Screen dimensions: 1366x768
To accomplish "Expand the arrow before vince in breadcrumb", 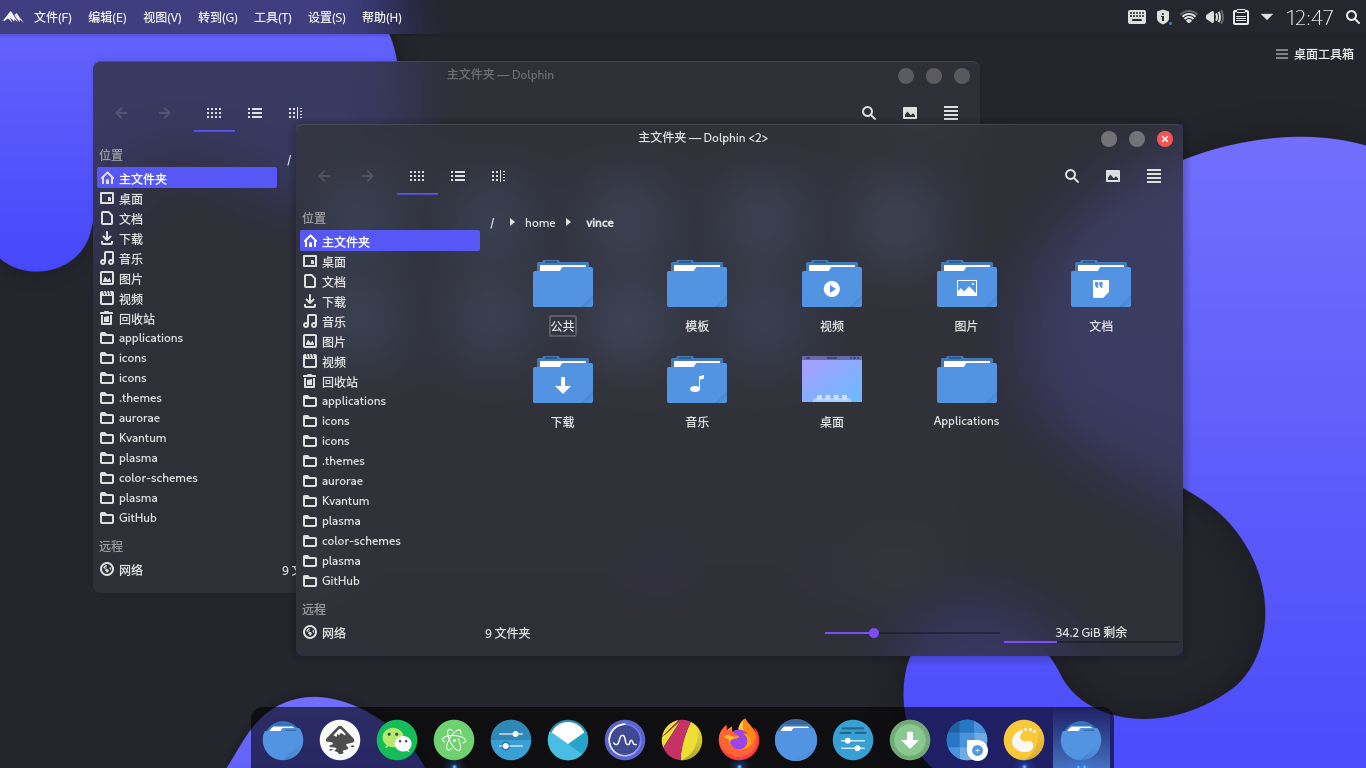I will [568, 223].
